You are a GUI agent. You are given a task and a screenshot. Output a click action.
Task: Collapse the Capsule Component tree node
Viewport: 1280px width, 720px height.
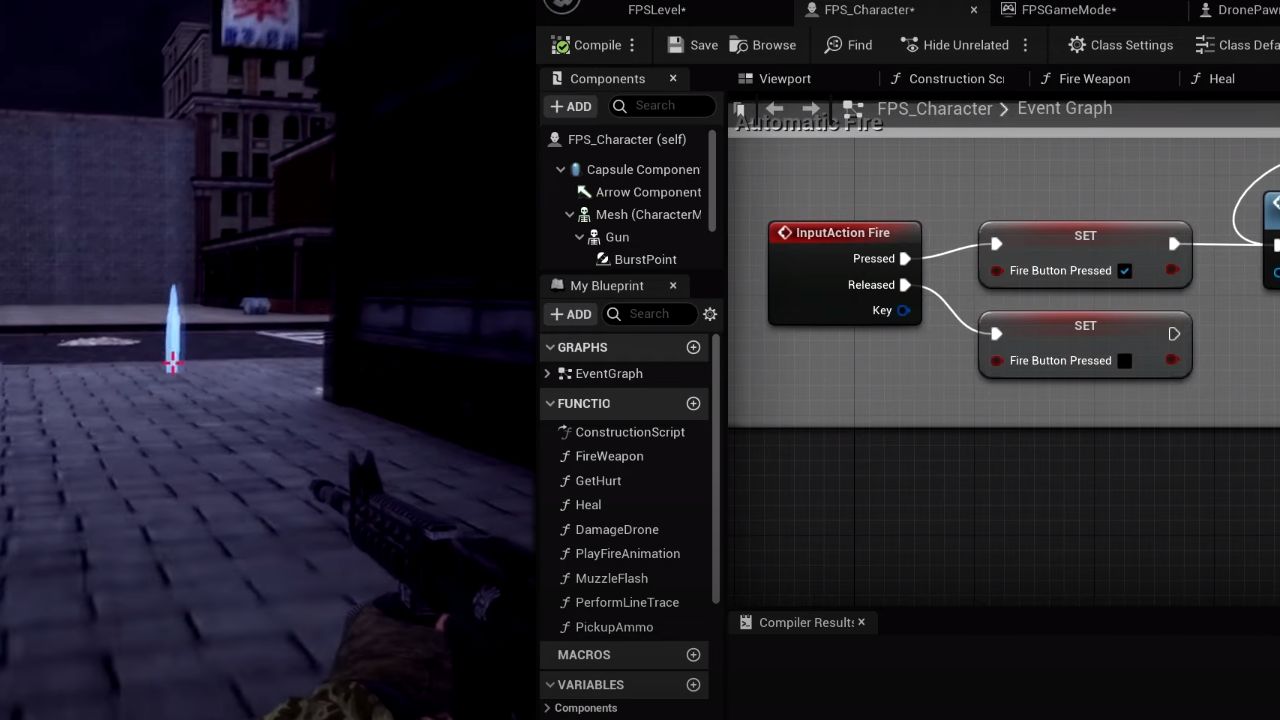[x=561, y=170]
